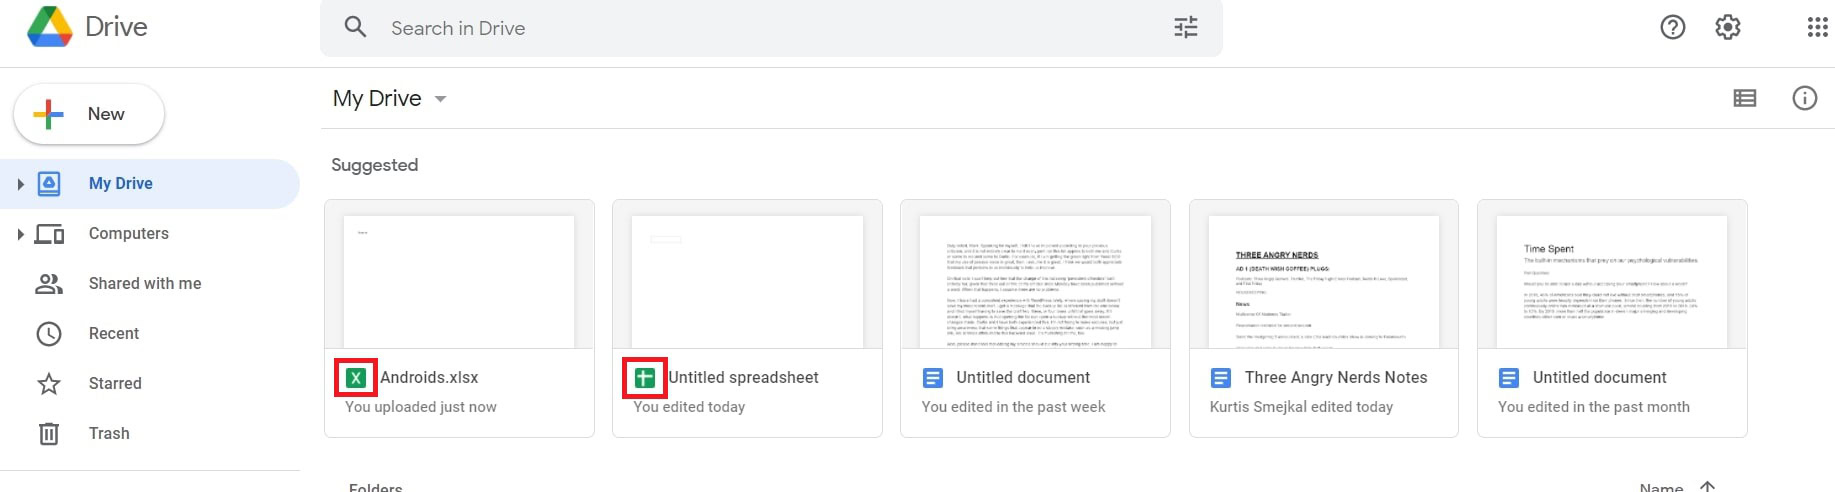Open search options filter icon

coord(1185,28)
